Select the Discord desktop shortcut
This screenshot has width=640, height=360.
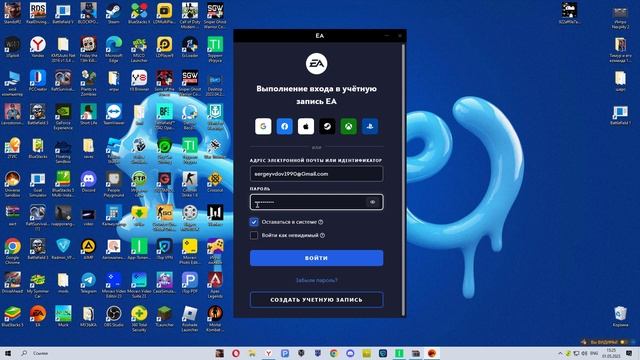point(88,182)
